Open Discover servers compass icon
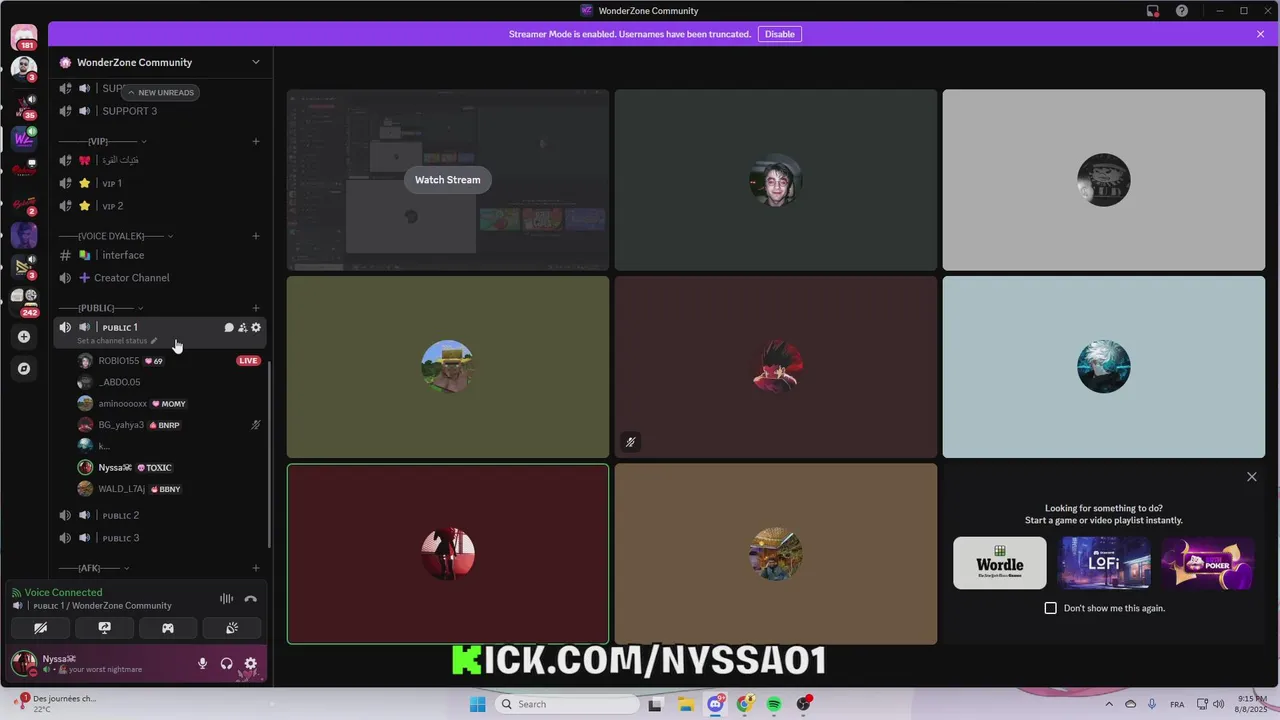The image size is (1280, 720). click(x=24, y=368)
